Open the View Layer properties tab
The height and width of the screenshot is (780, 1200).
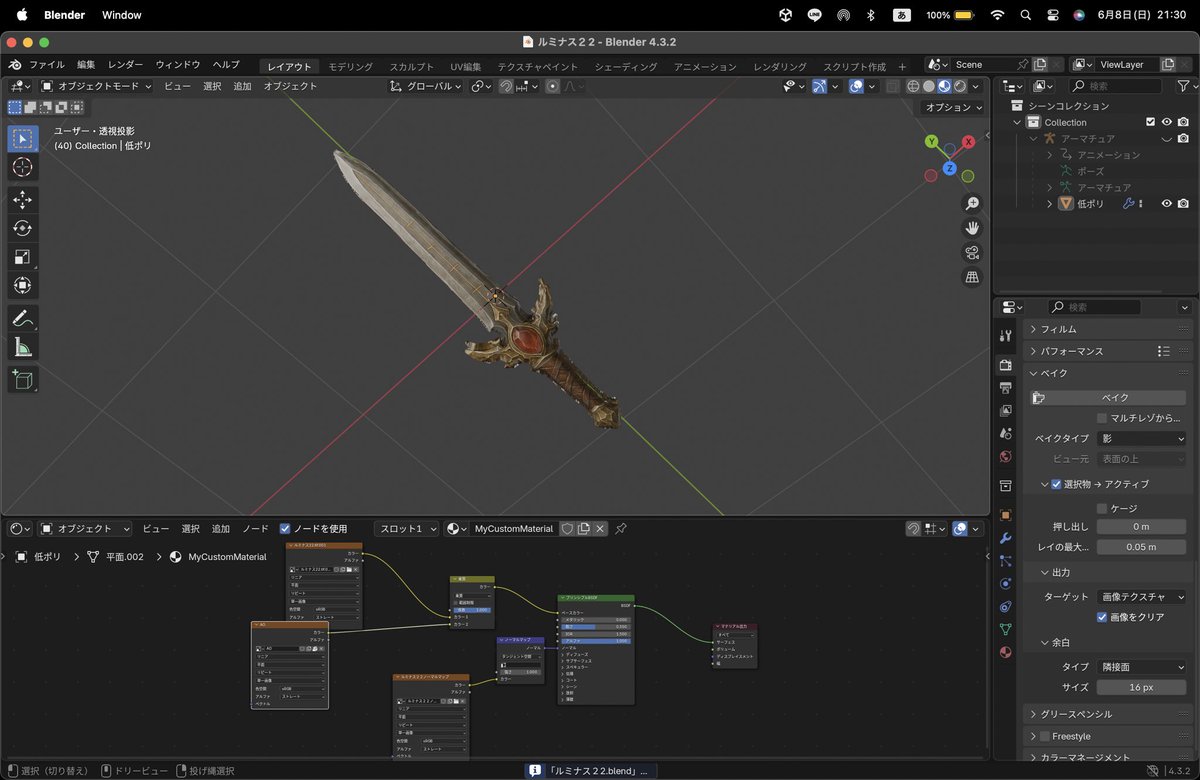[x=1006, y=410]
